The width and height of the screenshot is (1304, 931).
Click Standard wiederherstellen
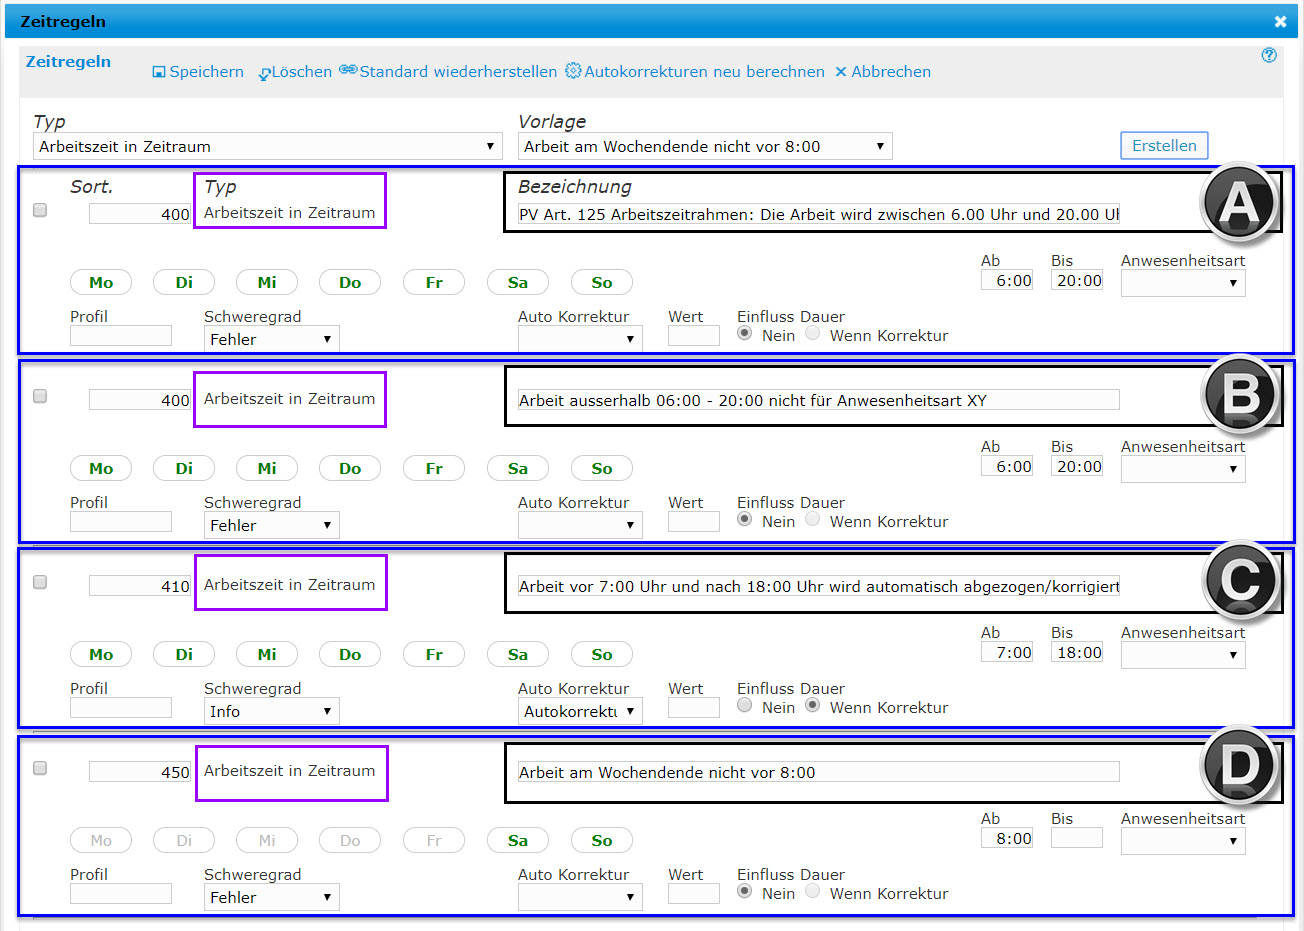(448, 72)
